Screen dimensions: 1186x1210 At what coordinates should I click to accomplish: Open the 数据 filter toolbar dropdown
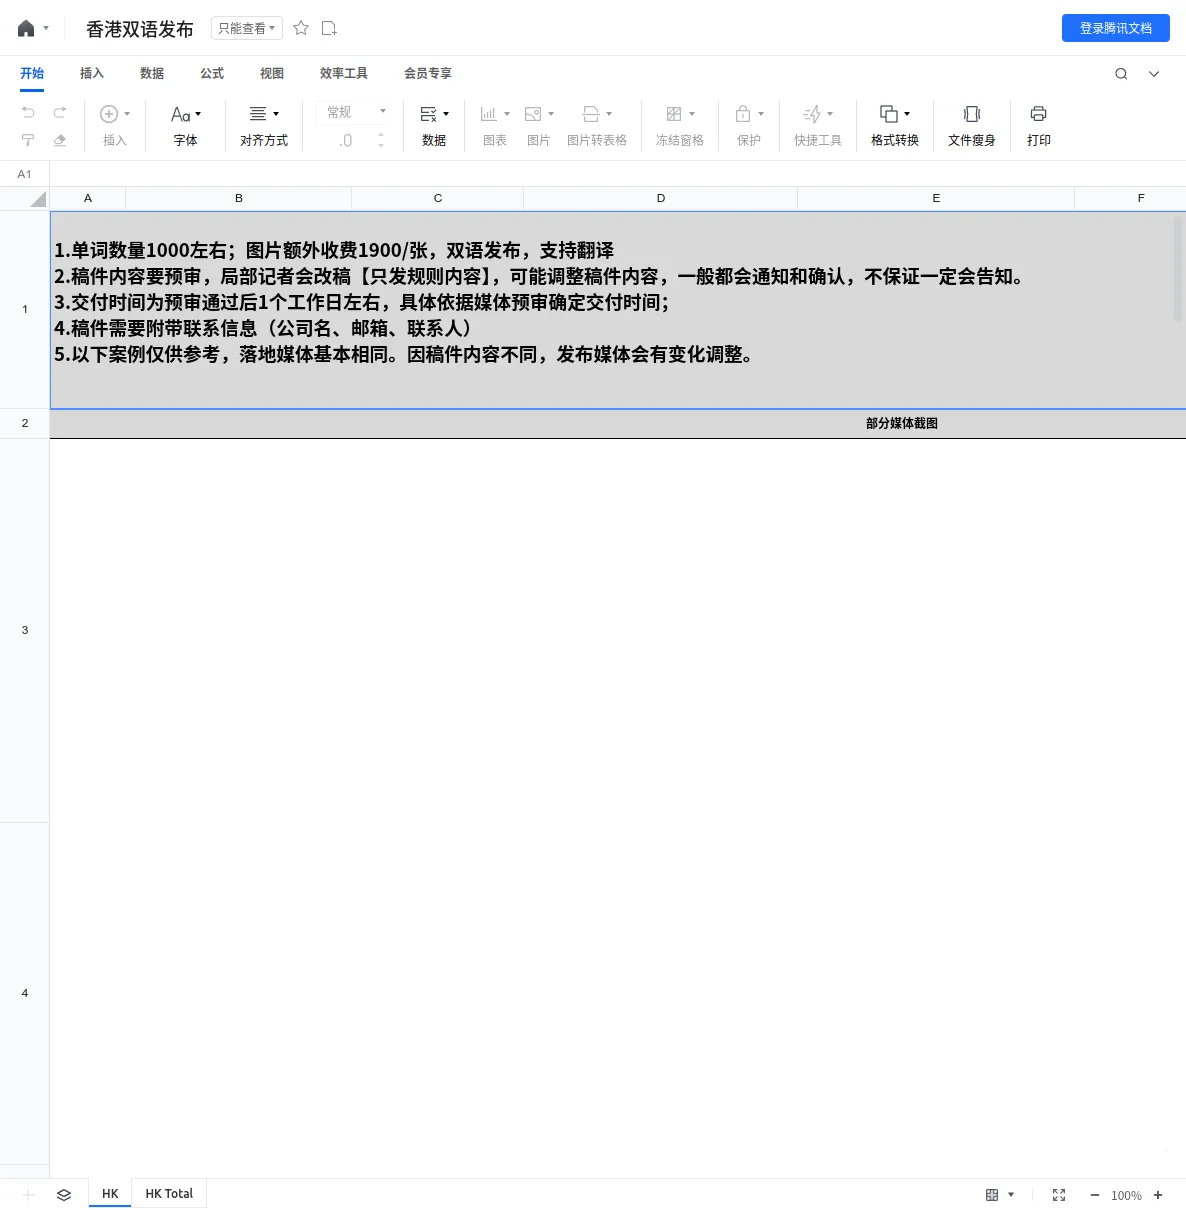[434, 125]
